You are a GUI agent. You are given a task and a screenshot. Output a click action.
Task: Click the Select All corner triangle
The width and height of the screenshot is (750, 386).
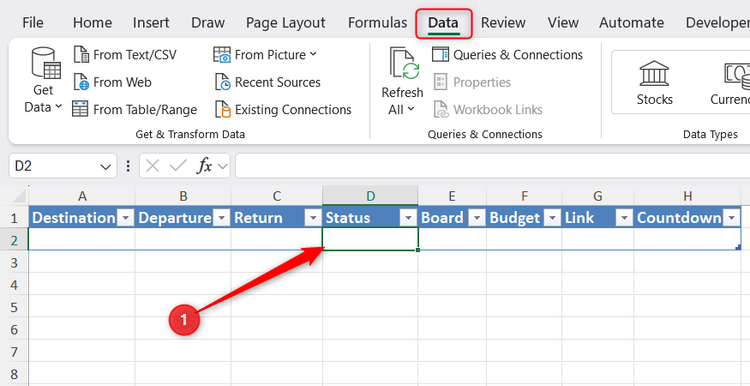(19, 196)
